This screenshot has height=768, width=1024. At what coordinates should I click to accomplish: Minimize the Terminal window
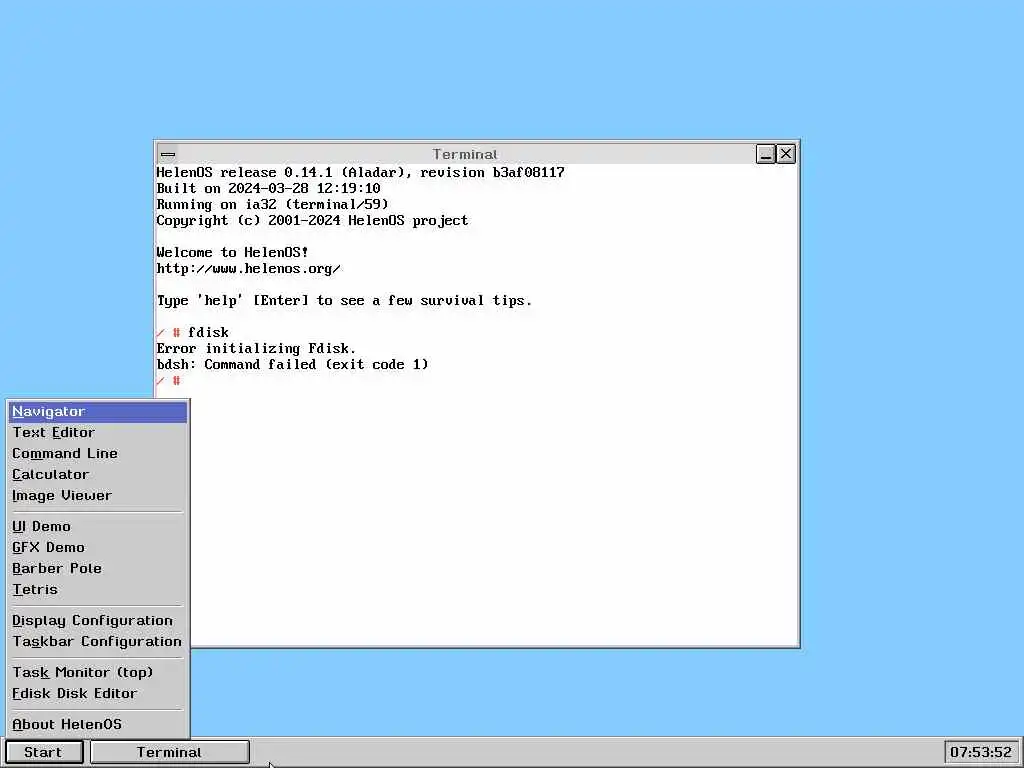point(765,154)
